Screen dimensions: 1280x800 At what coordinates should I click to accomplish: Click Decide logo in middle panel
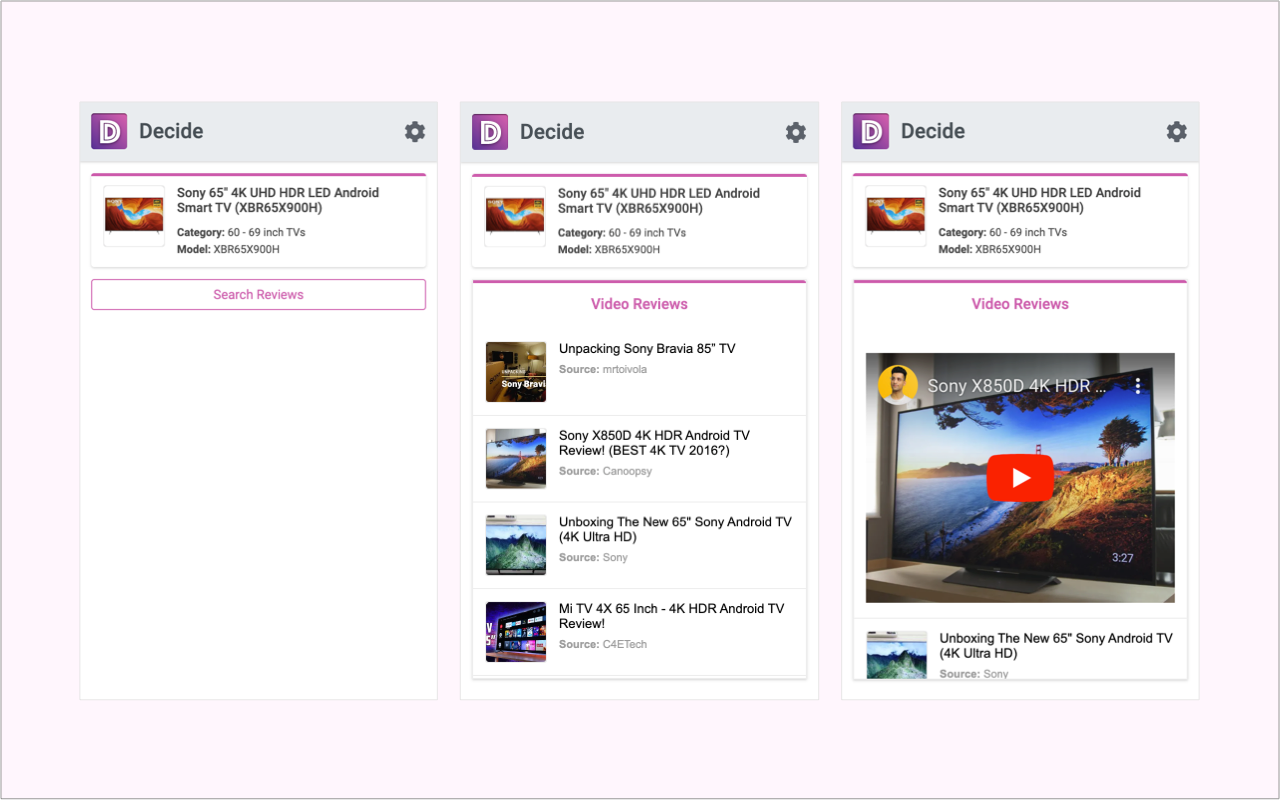pyautogui.click(x=490, y=131)
